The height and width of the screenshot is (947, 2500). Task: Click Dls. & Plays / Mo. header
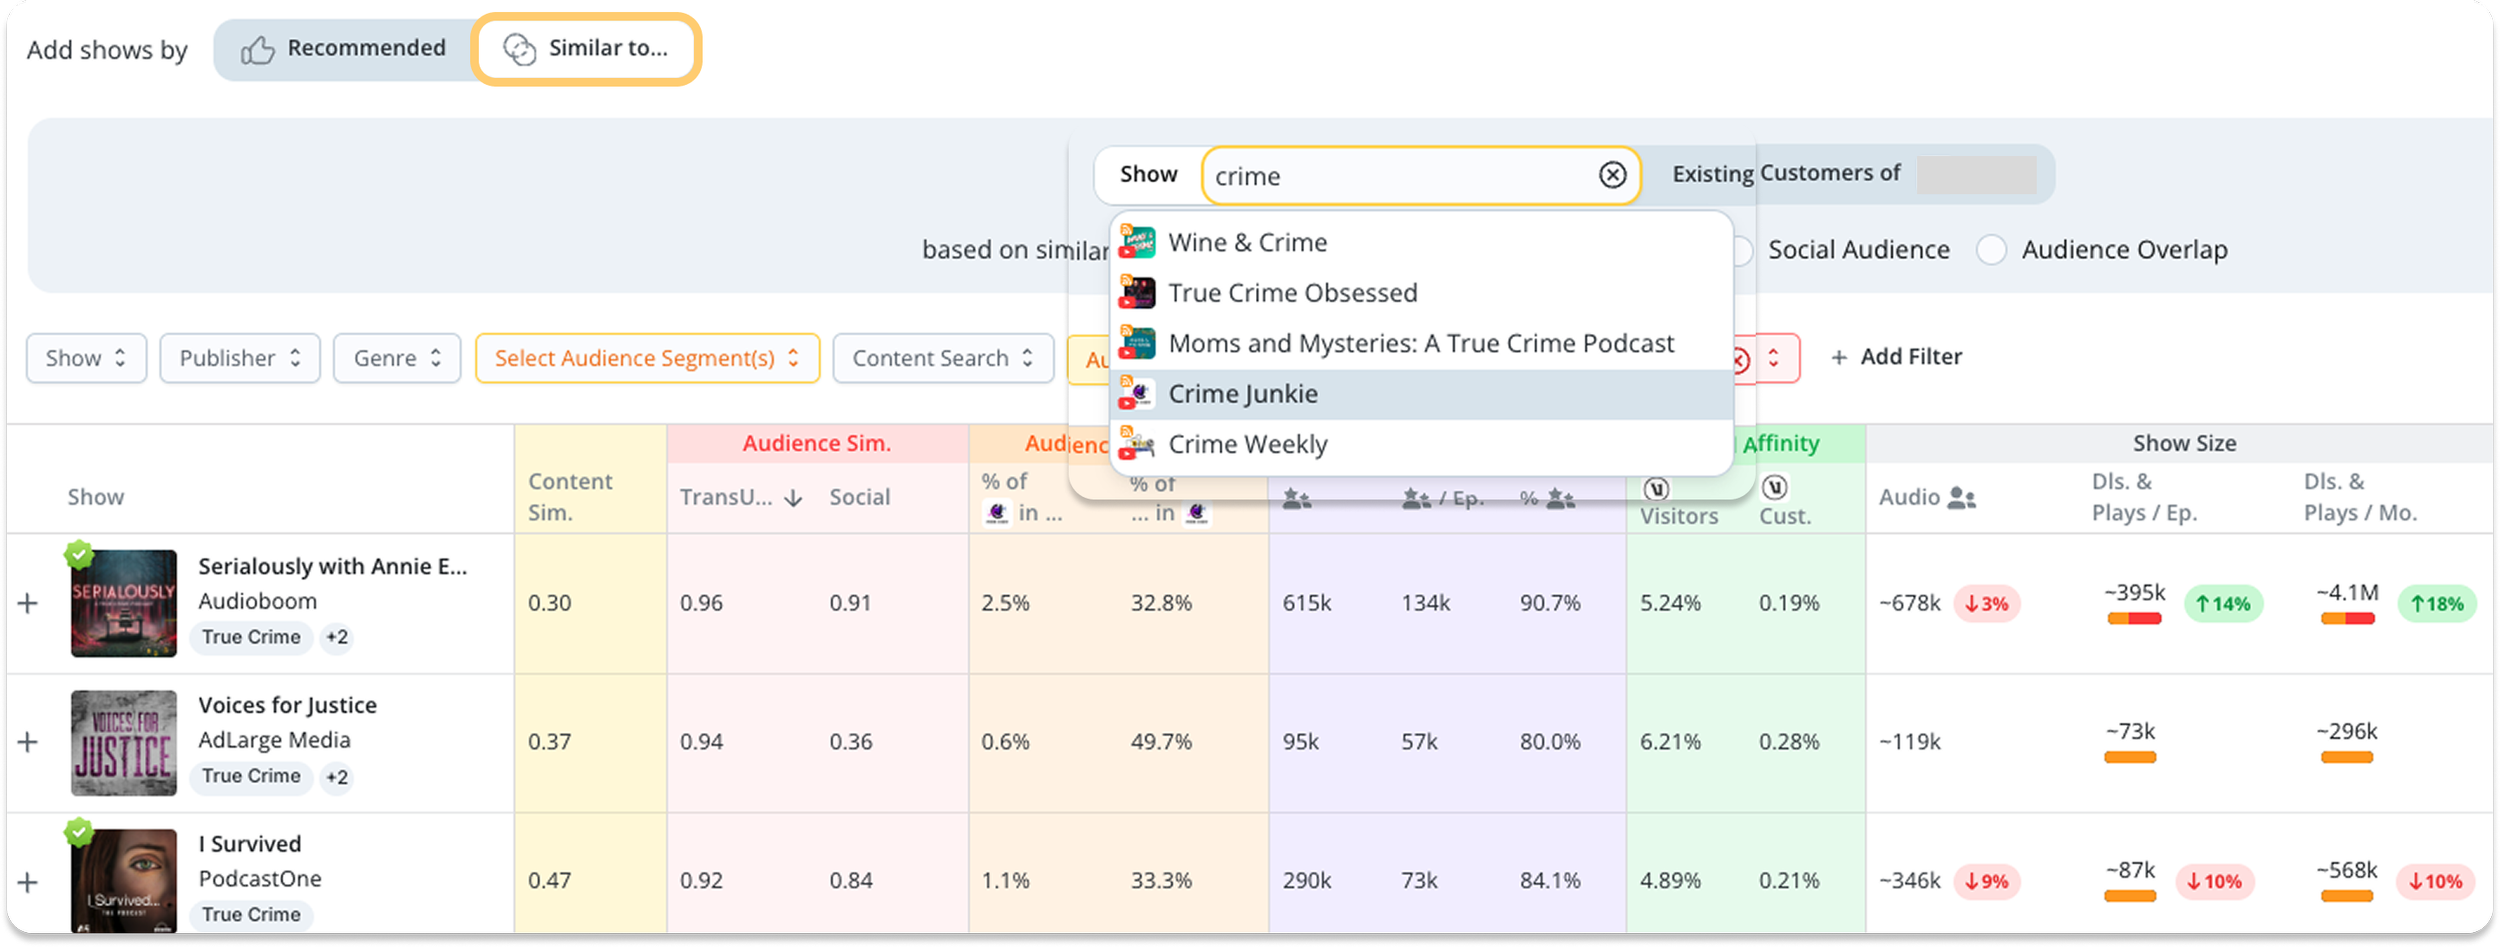coord(2360,497)
